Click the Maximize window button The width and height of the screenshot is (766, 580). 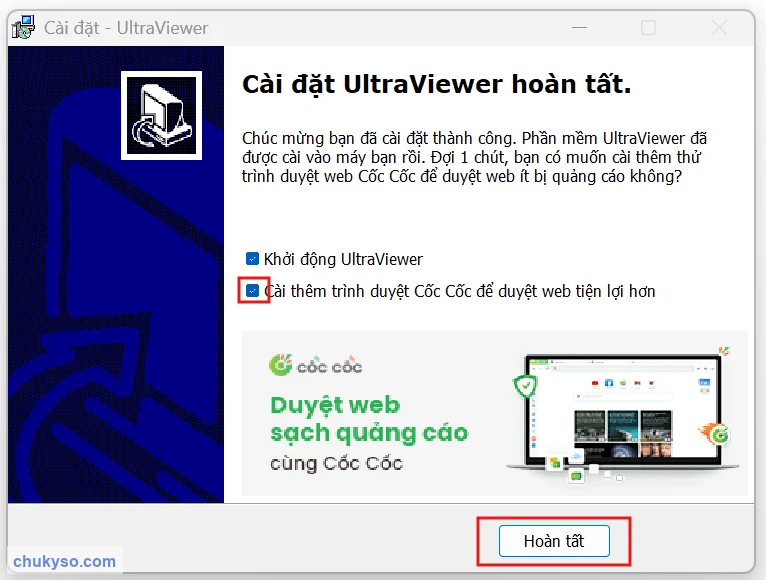(x=648, y=27)
